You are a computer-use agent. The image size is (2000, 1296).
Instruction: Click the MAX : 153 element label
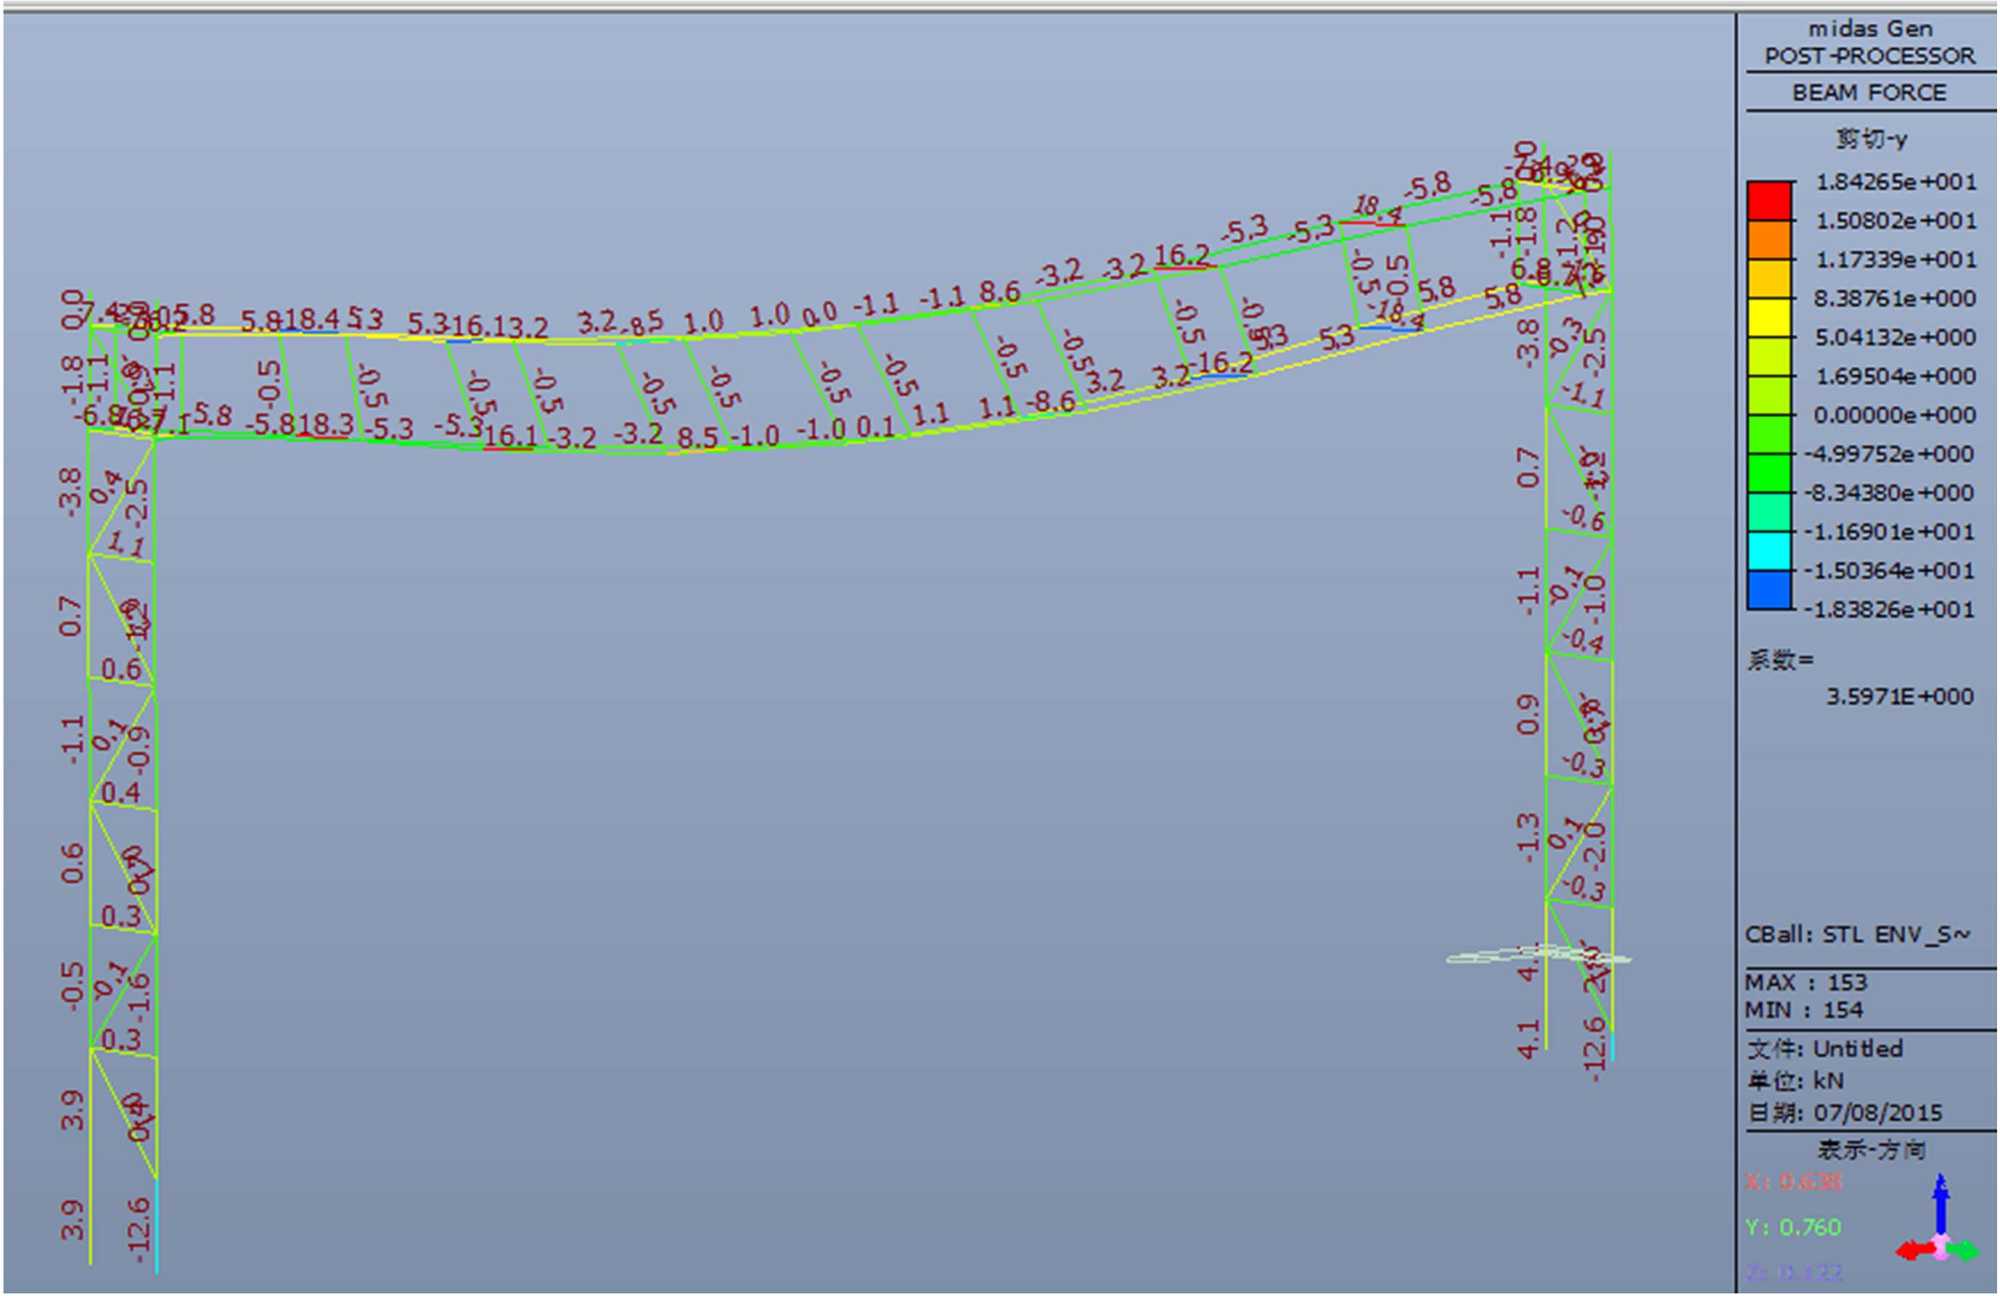(1806, 982)
